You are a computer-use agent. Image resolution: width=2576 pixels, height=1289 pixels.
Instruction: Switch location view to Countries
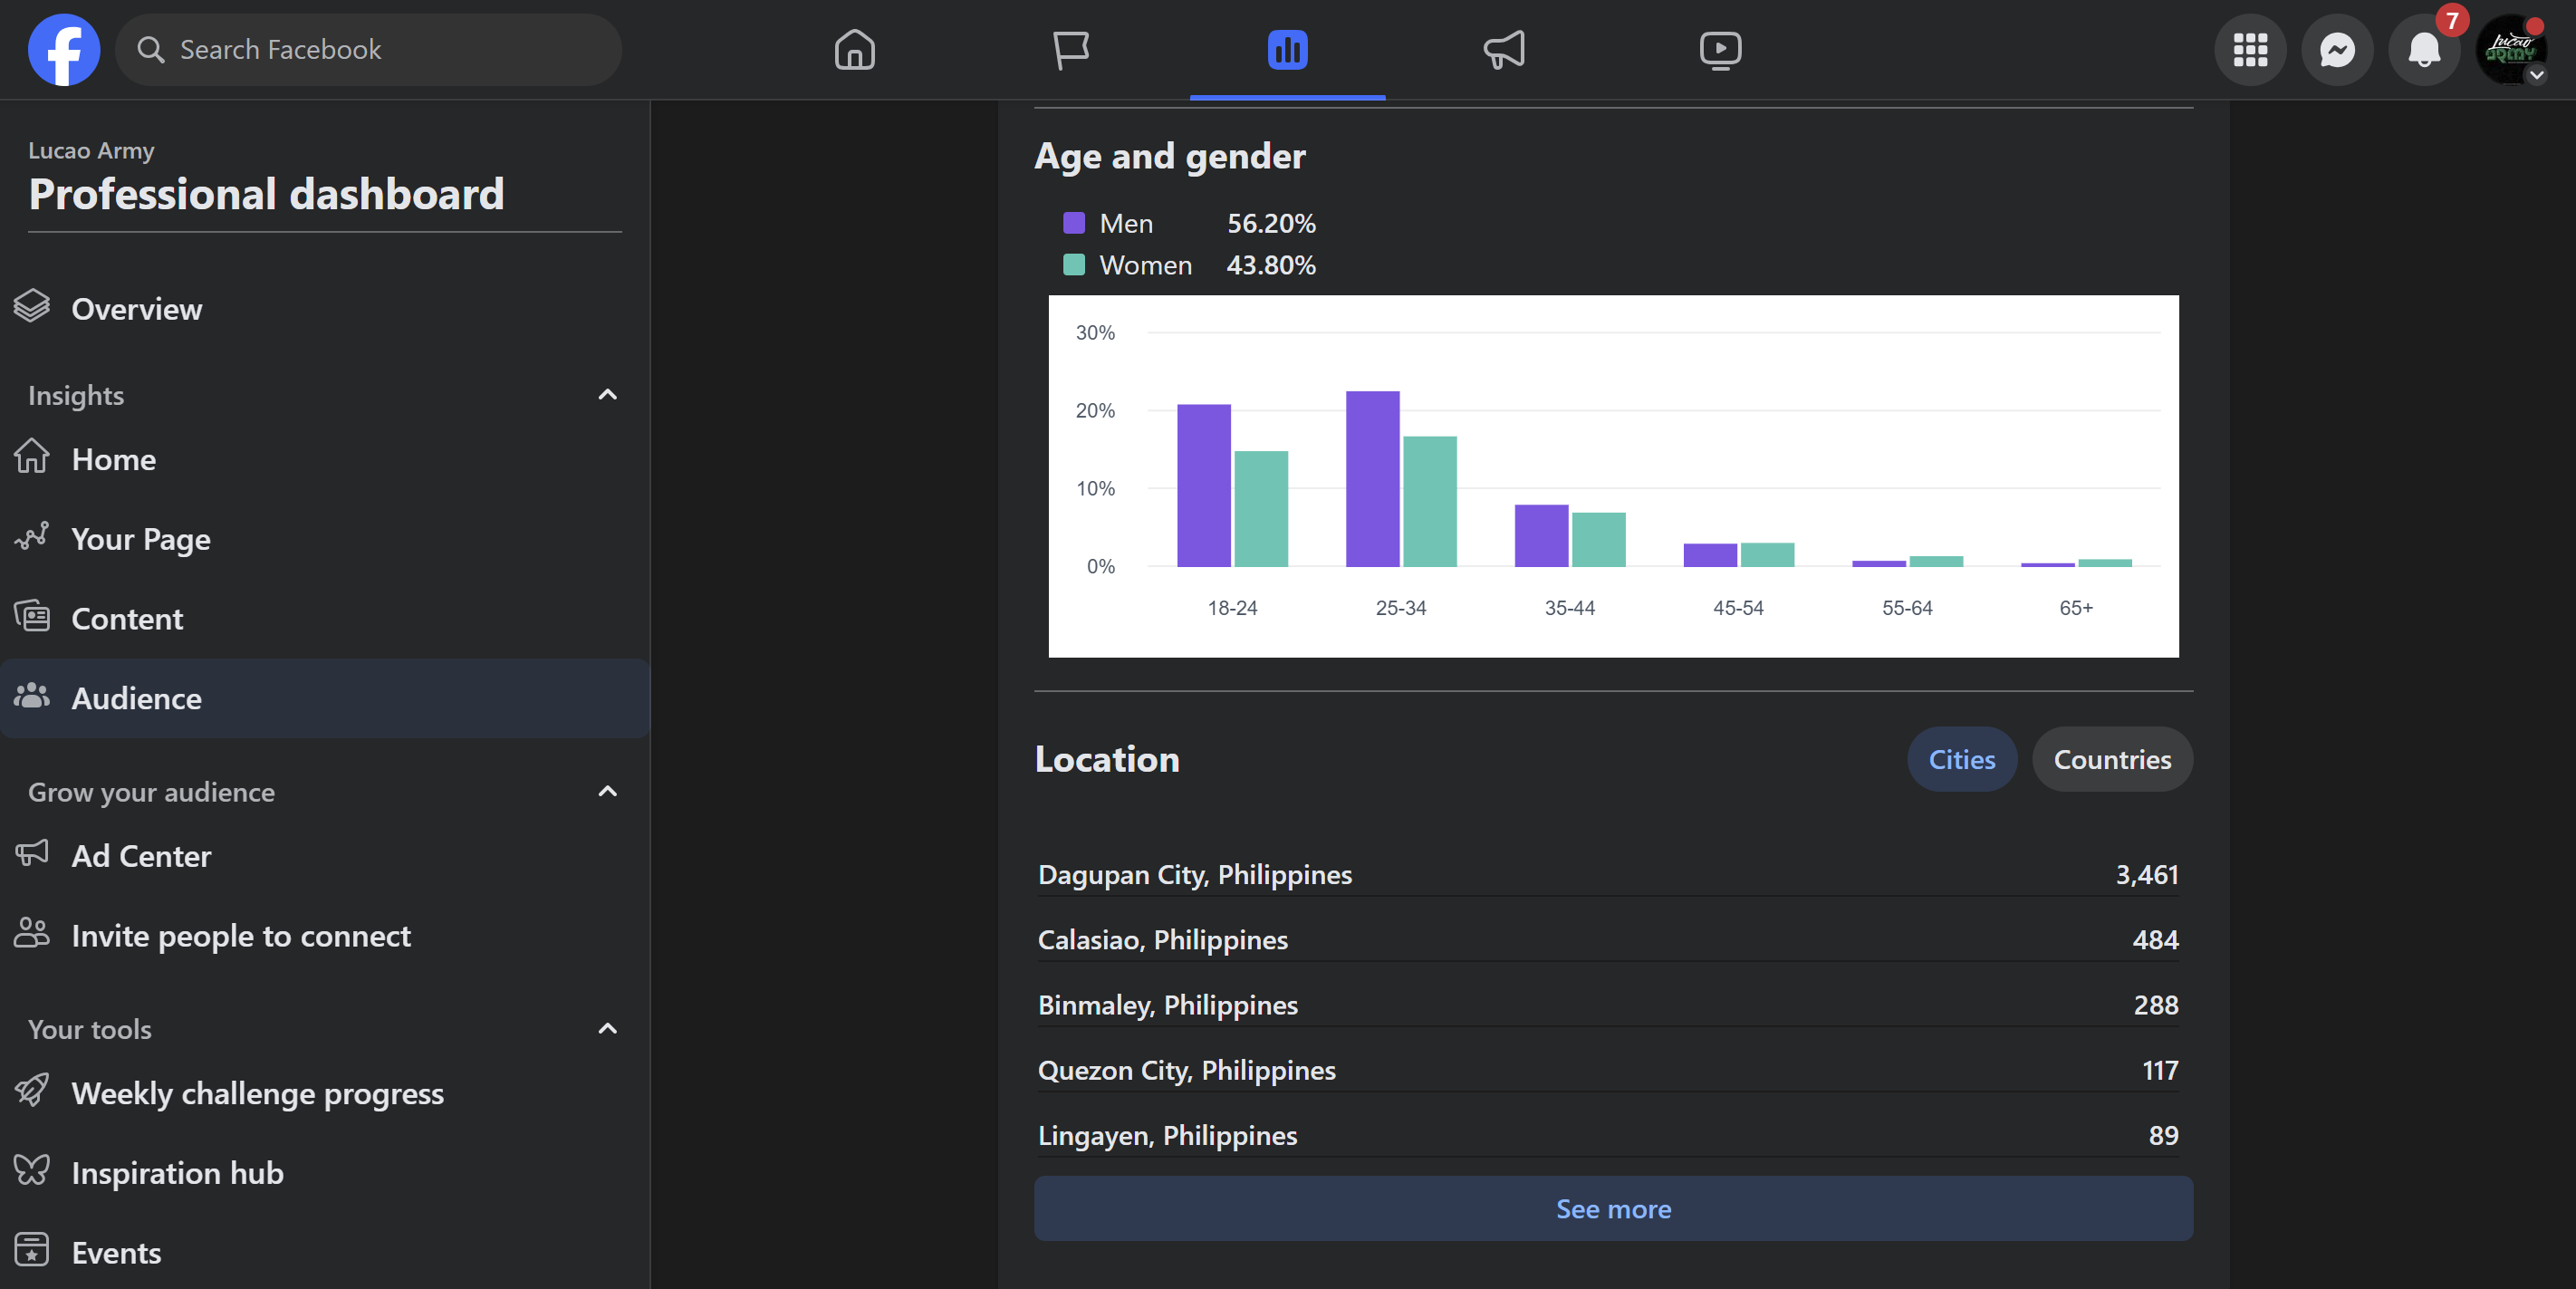coord(2111,759)
